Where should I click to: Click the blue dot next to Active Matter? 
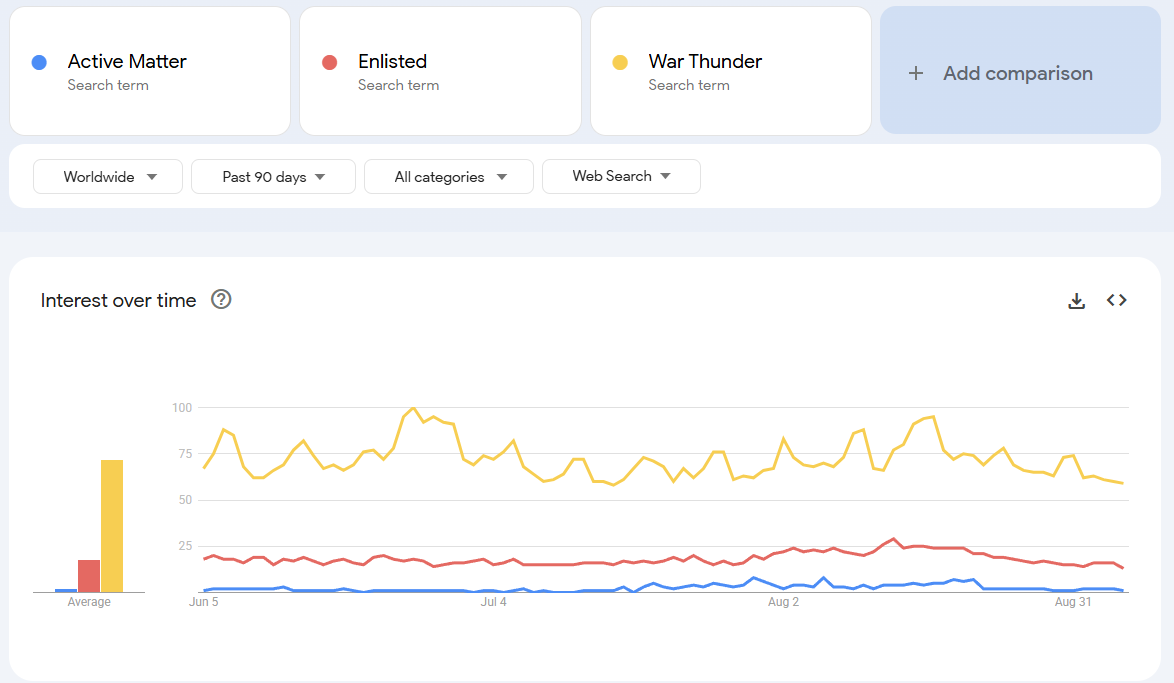[39, 63]
